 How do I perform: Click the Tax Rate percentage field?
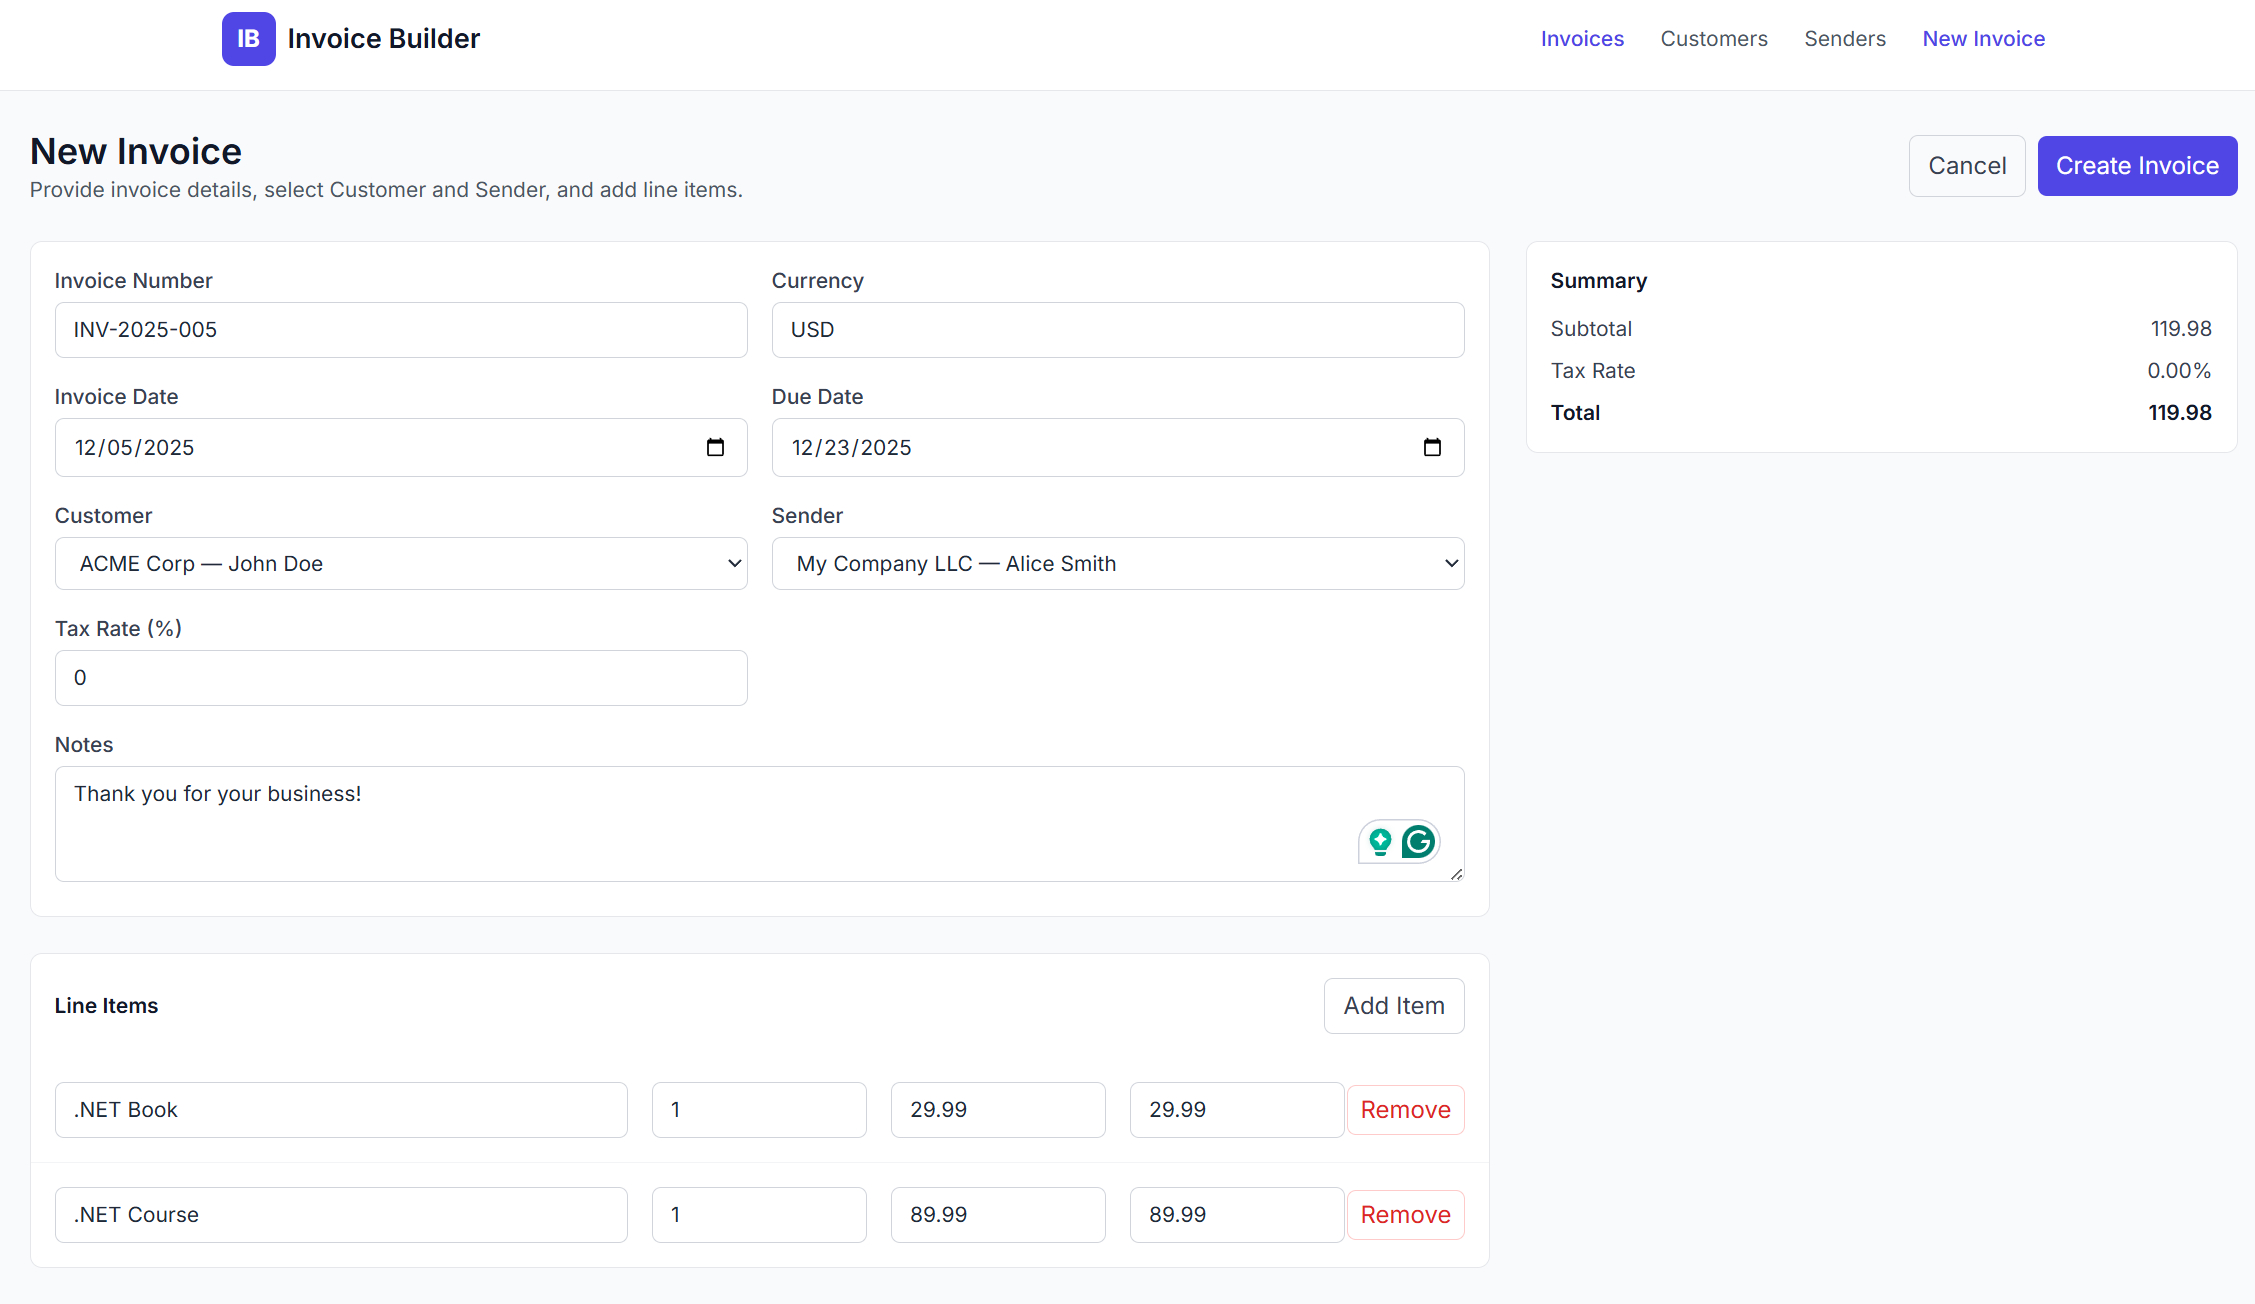(x=400, y=677)
